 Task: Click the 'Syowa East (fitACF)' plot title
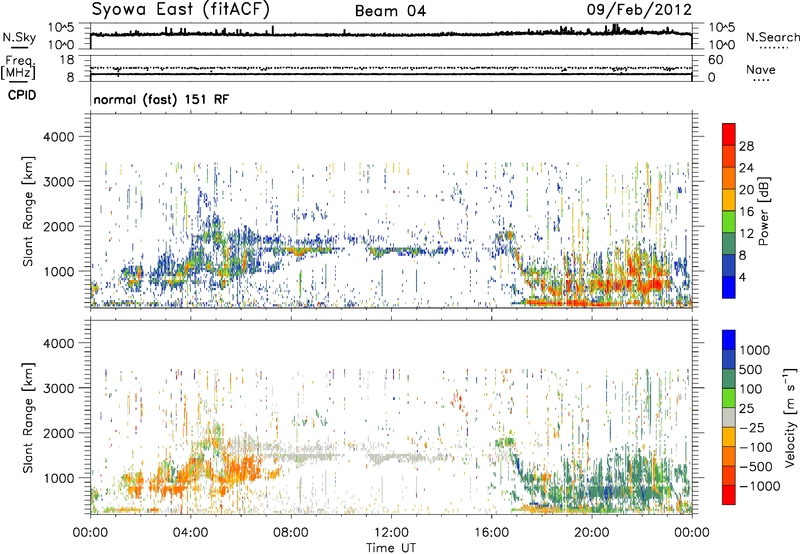(180, 10)
